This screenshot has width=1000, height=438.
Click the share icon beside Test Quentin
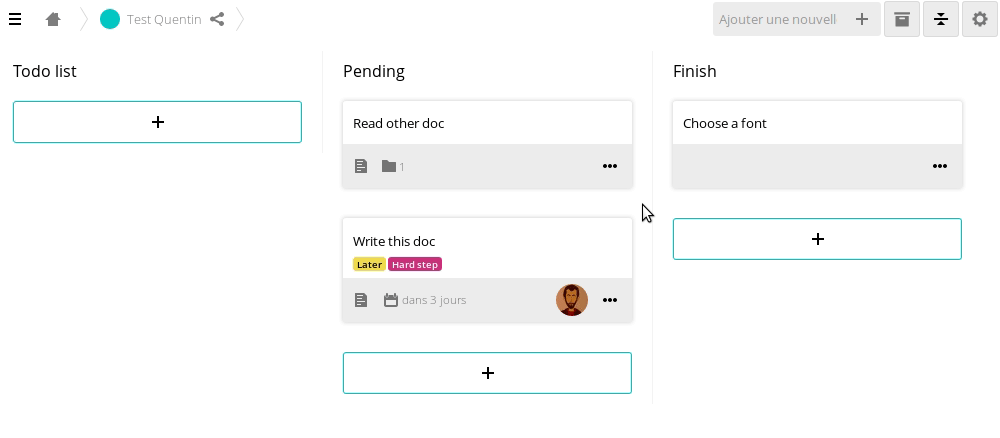217,19
